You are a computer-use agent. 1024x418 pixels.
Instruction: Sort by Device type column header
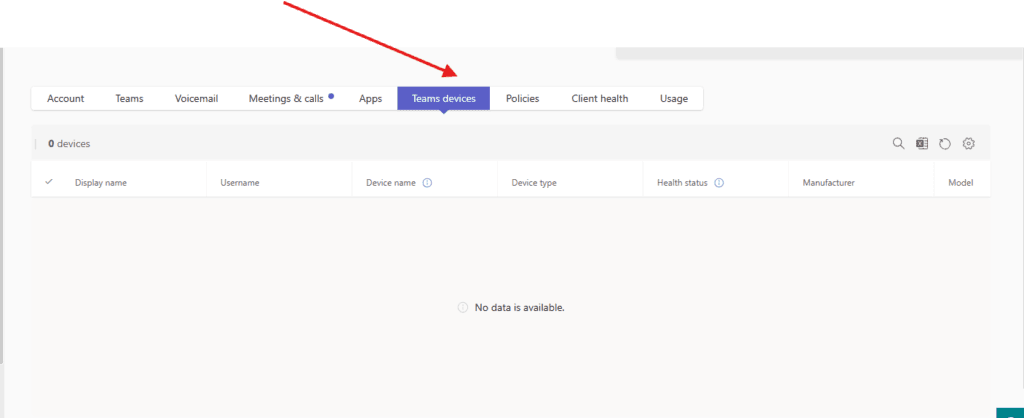pyautogui.click(x=534, y=183)
